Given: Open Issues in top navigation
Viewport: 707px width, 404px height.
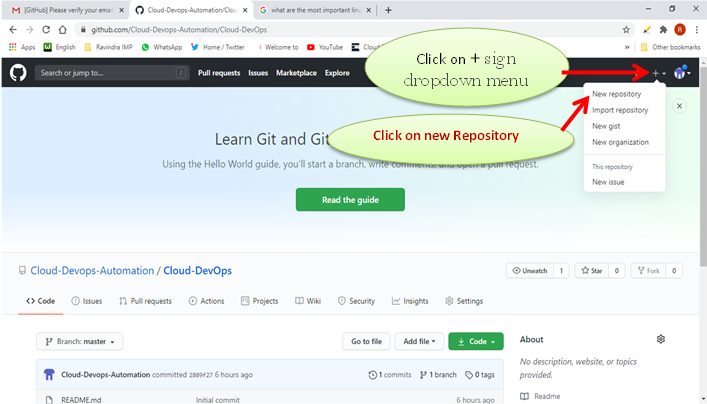Looking at the screenshot, I should tap(258, 73).
